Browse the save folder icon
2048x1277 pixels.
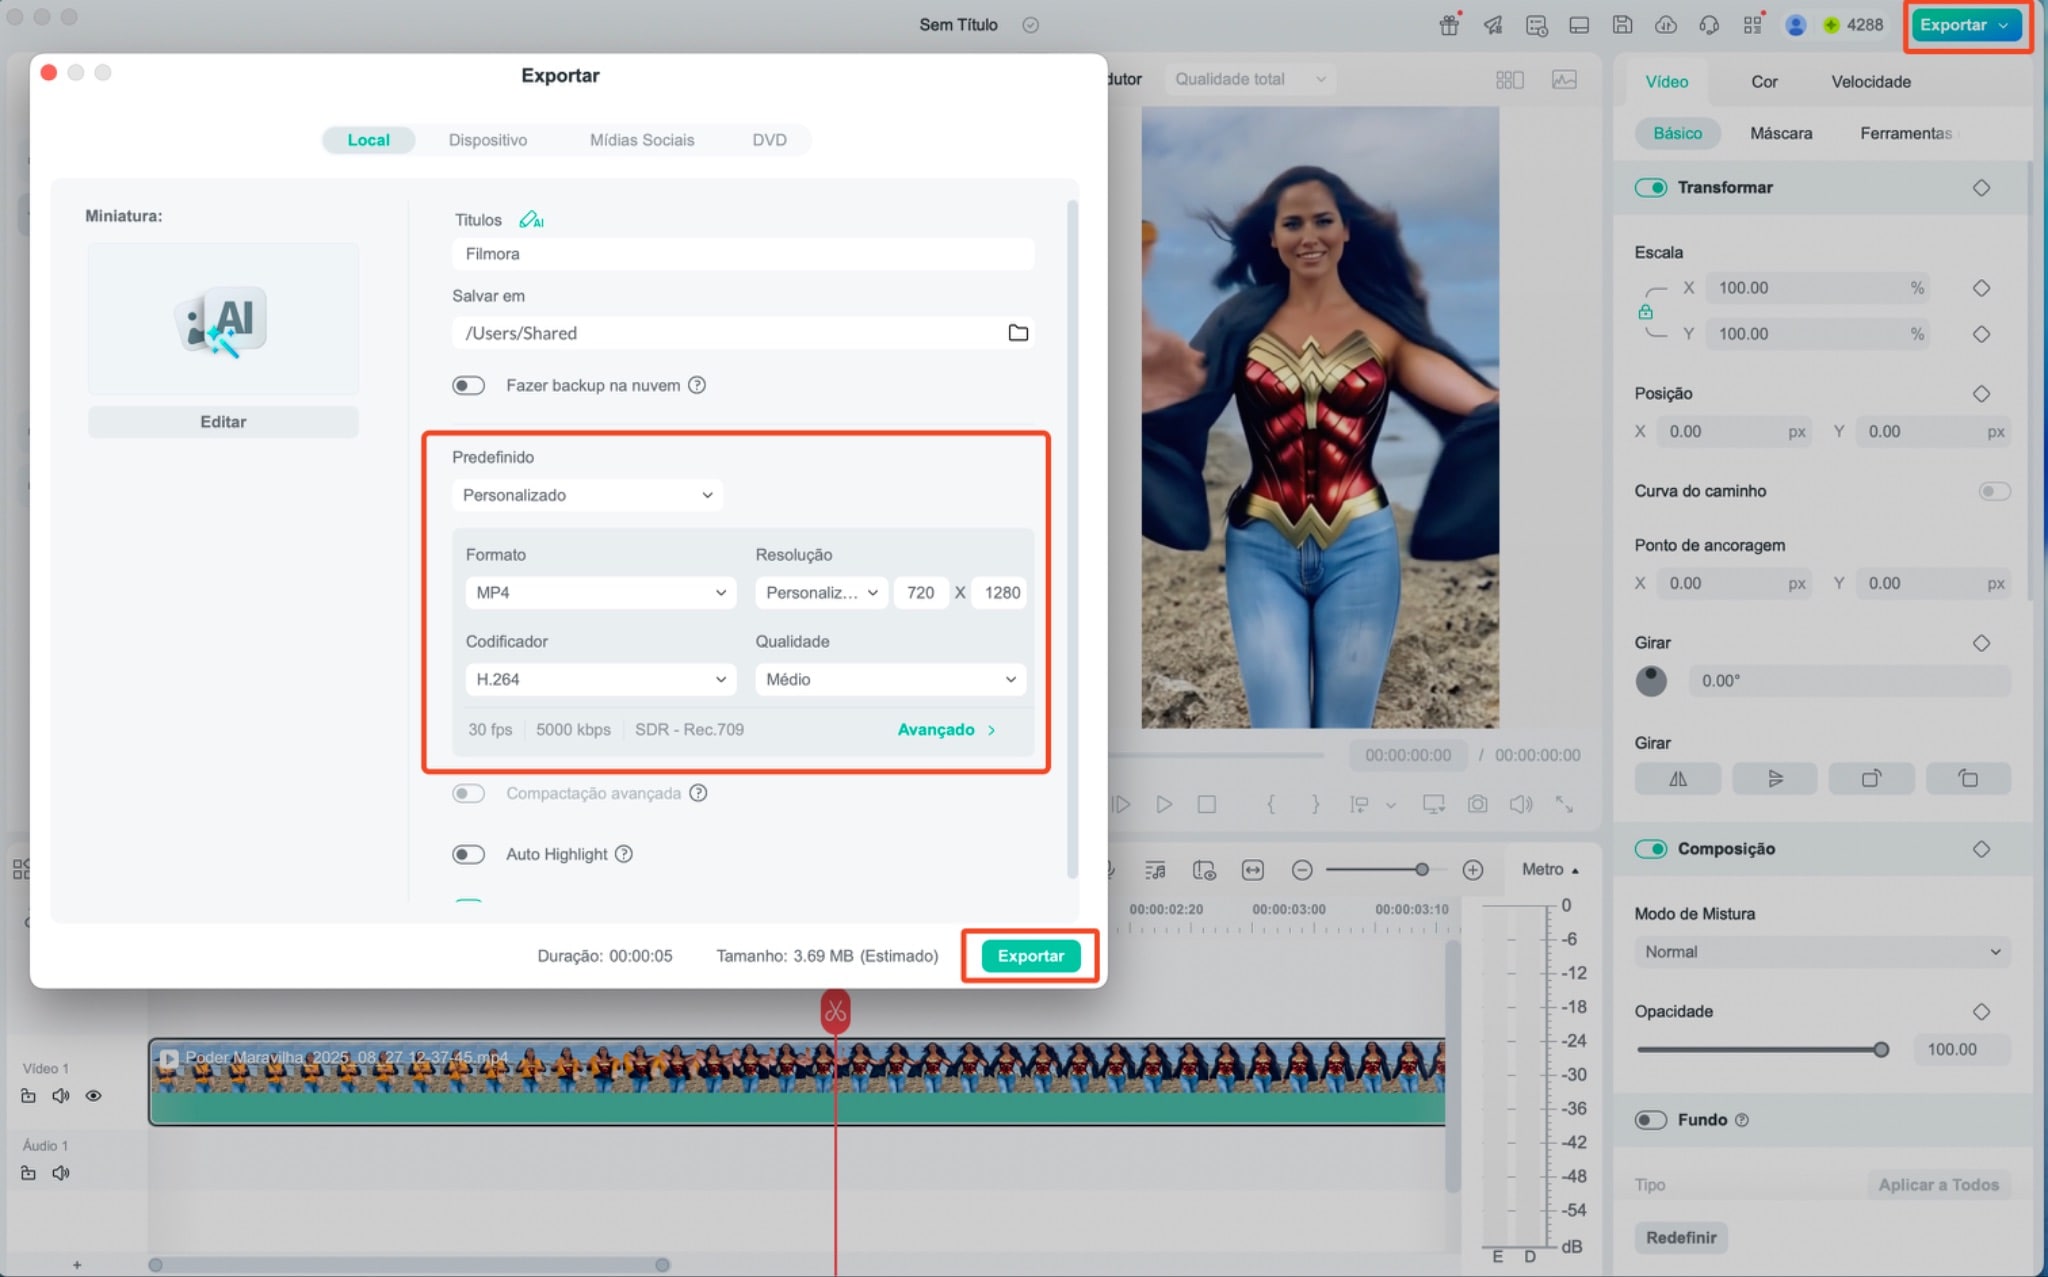(x=1018, y=333)
